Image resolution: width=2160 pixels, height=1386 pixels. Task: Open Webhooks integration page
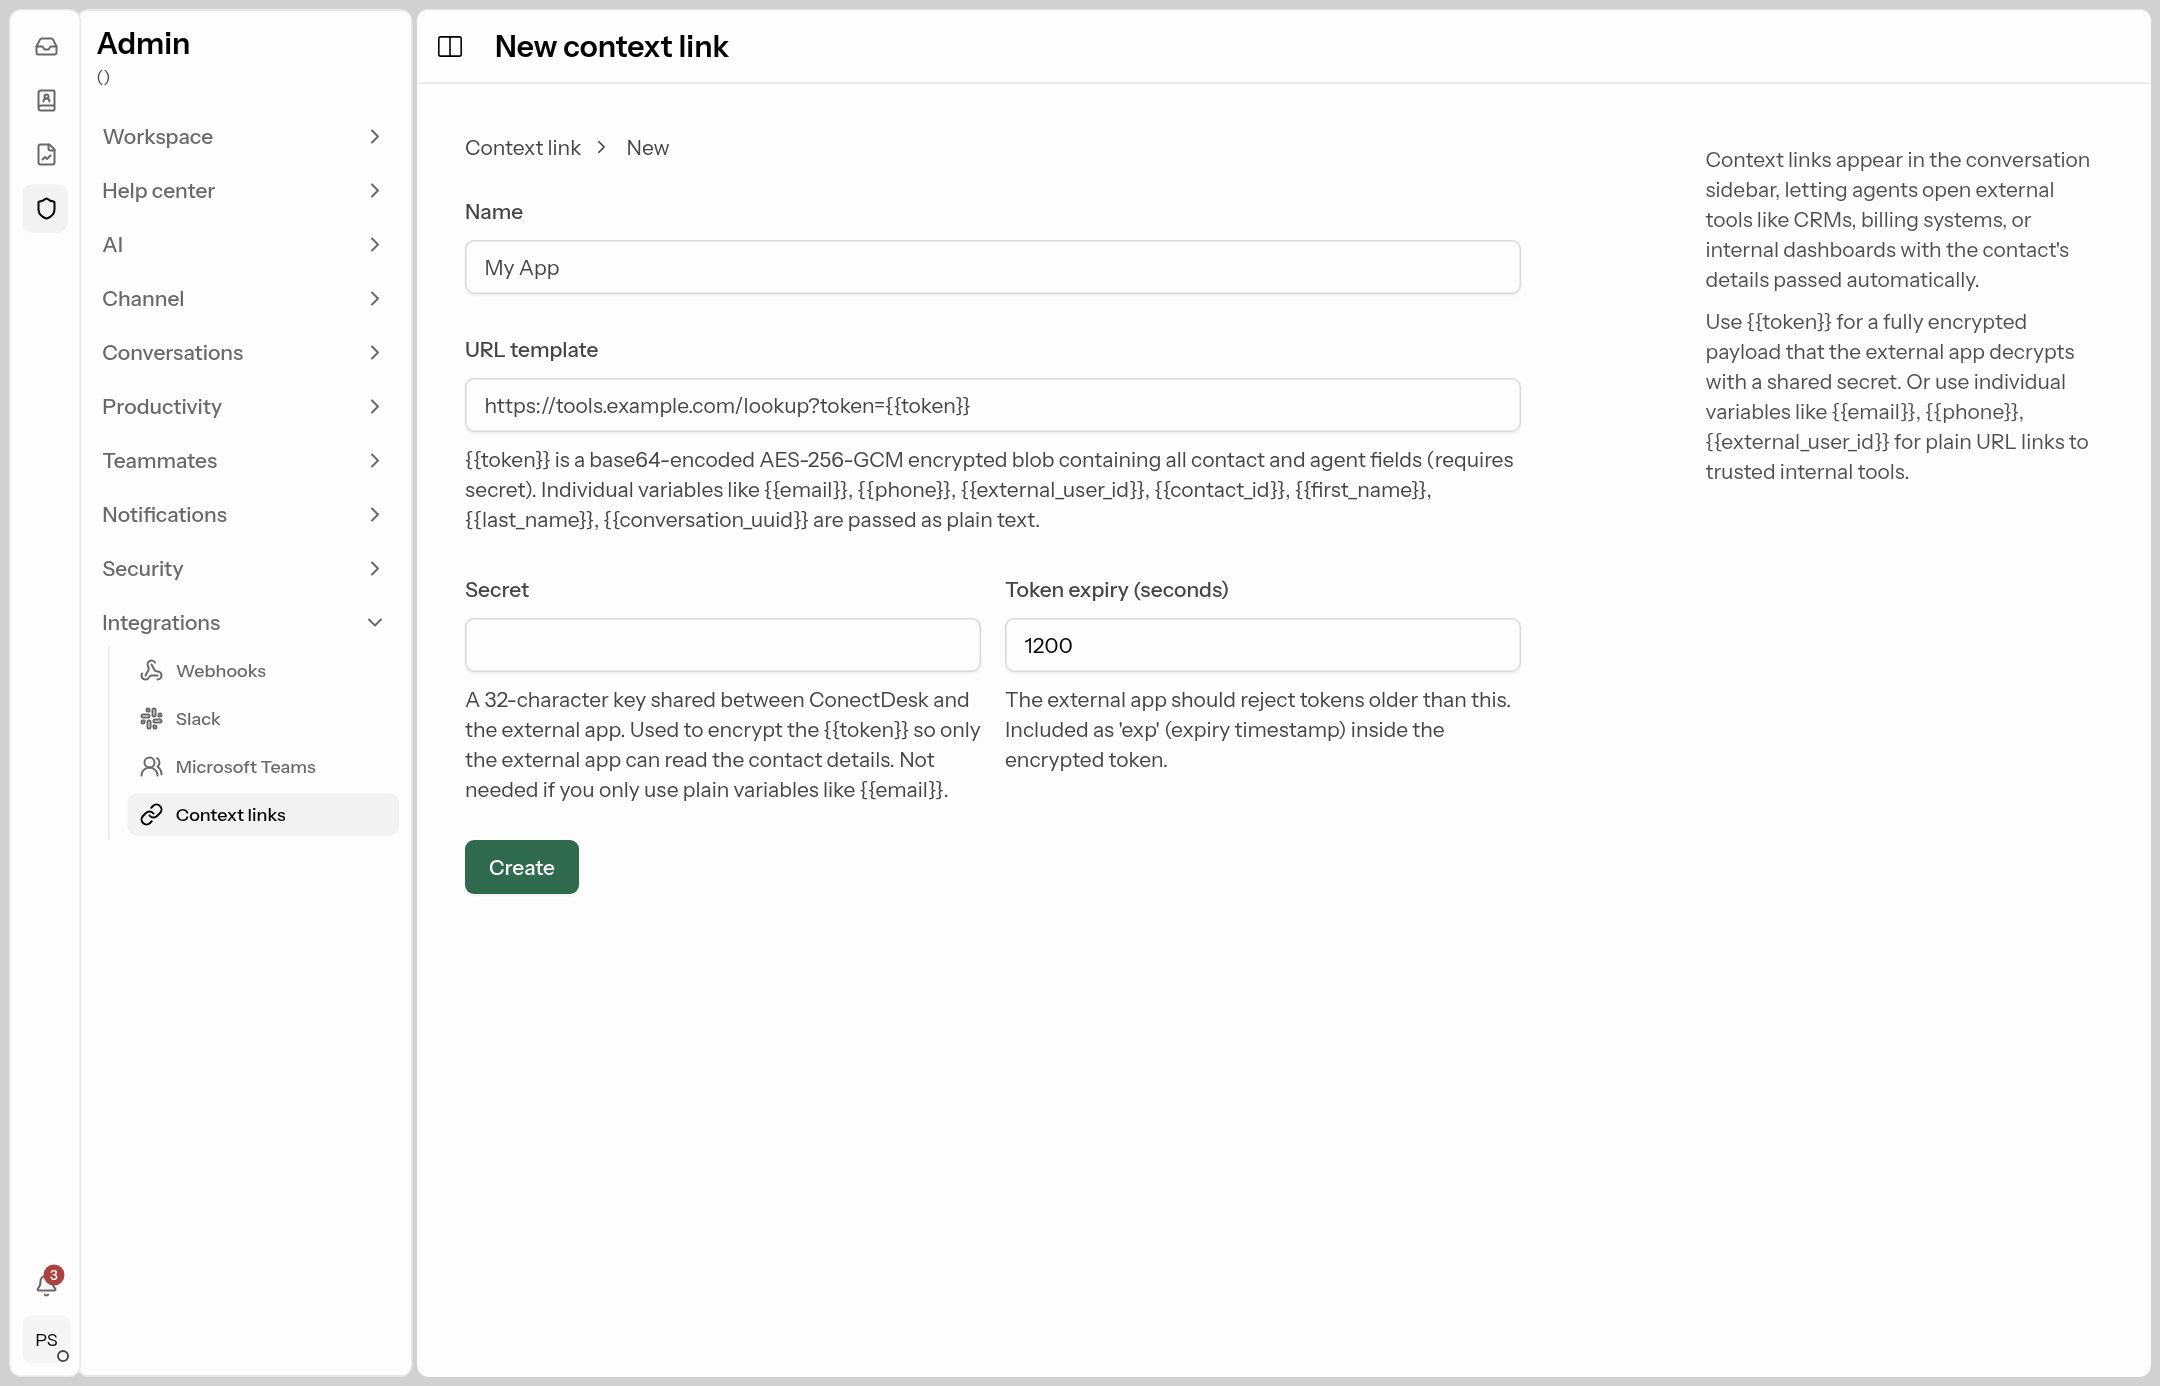point(263,671)
